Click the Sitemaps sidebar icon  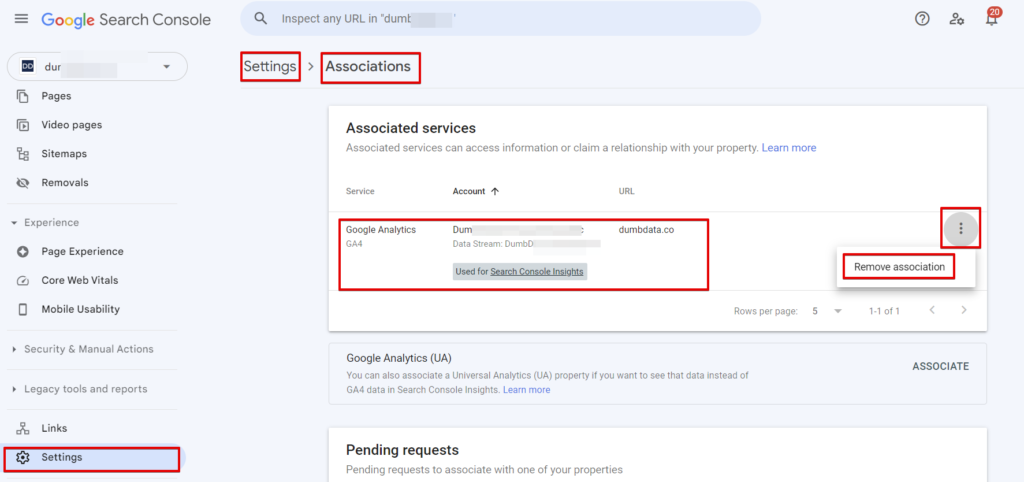23,154
